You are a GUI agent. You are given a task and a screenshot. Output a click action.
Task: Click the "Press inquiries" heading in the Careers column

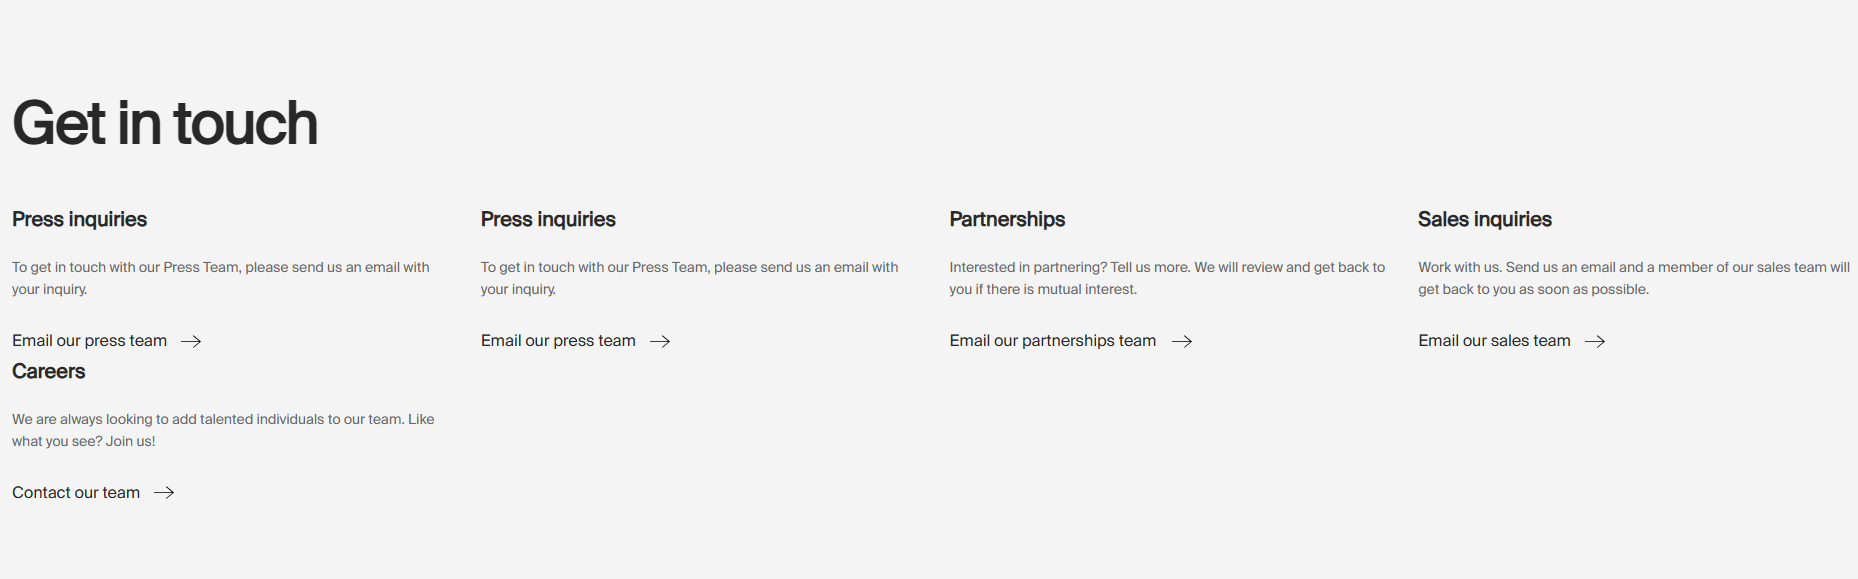click(79, 219)
